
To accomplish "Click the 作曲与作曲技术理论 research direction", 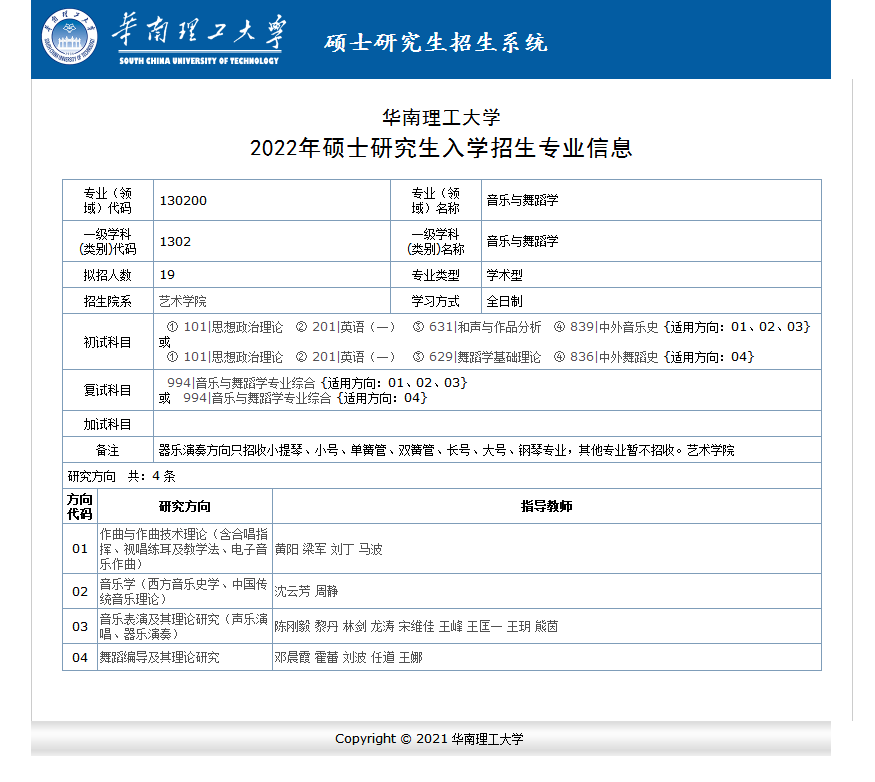I will [x=184, y=549].
